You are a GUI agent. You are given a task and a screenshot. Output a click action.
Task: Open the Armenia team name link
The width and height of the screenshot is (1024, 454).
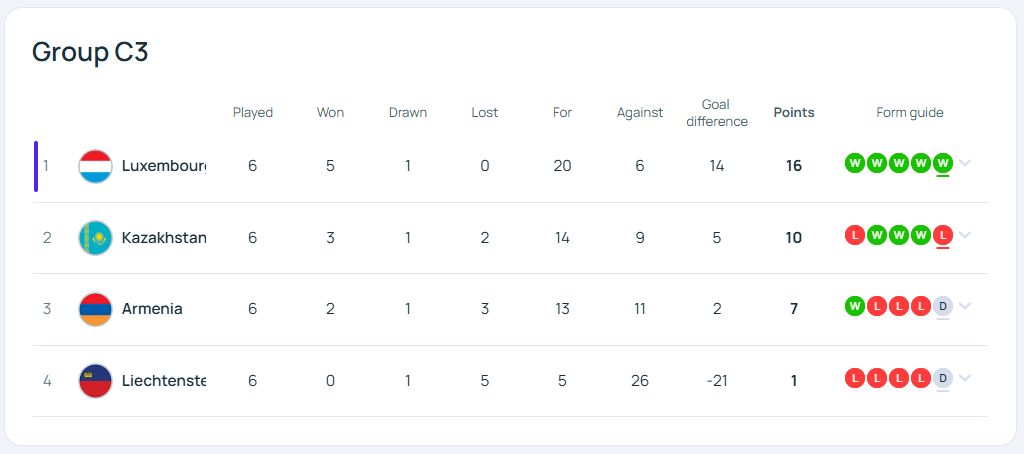[152, 309]
